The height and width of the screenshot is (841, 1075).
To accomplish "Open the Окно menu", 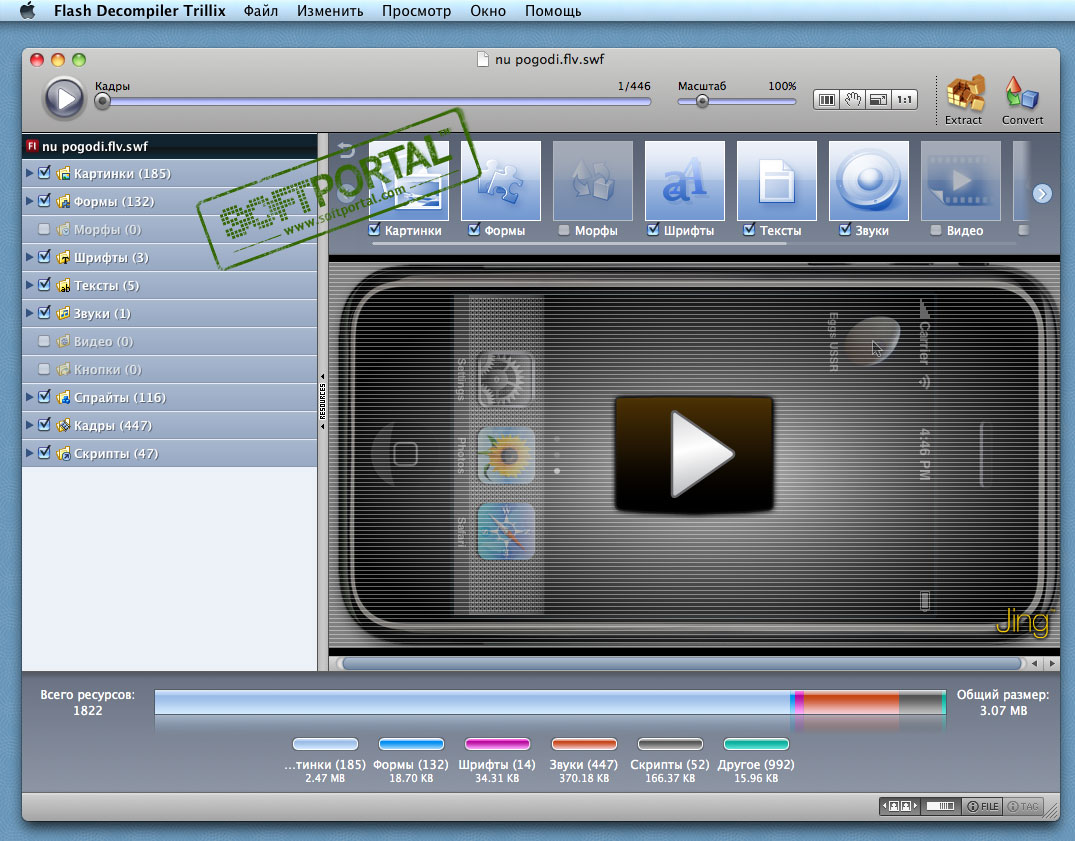I will (x=487, y=11).
